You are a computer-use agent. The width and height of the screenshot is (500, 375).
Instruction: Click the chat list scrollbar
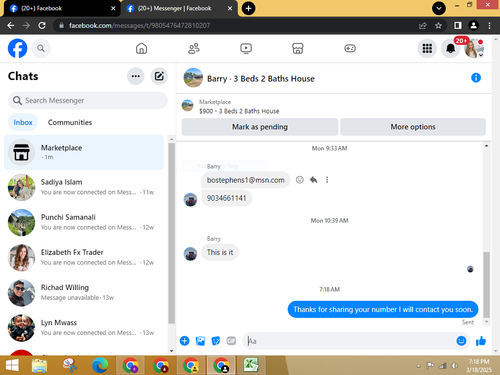172,233
